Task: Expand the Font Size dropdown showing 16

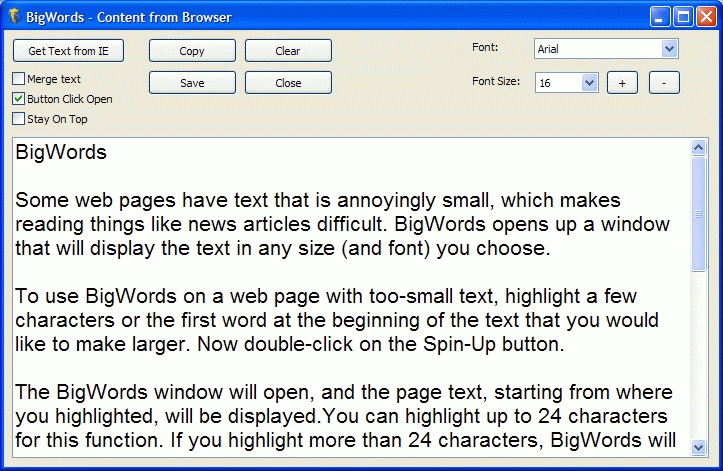Action: click(x=589, y=83)
